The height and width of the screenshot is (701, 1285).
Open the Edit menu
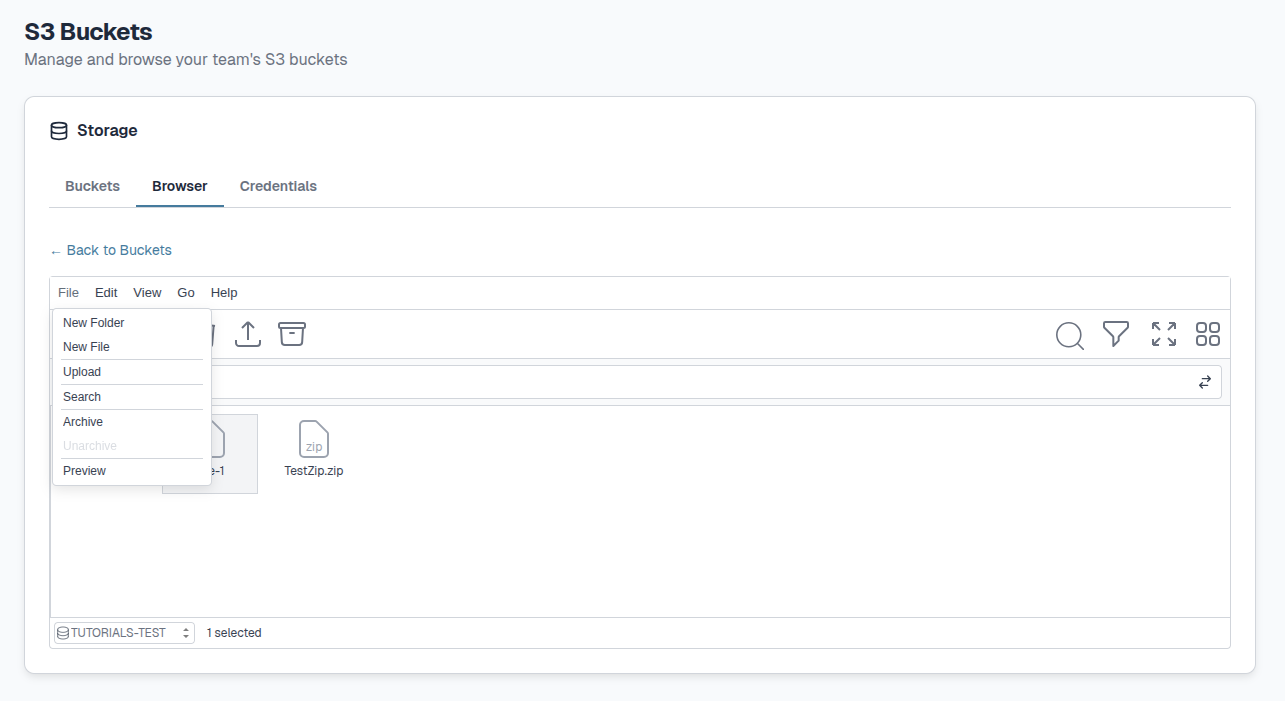tap(106, 293)
